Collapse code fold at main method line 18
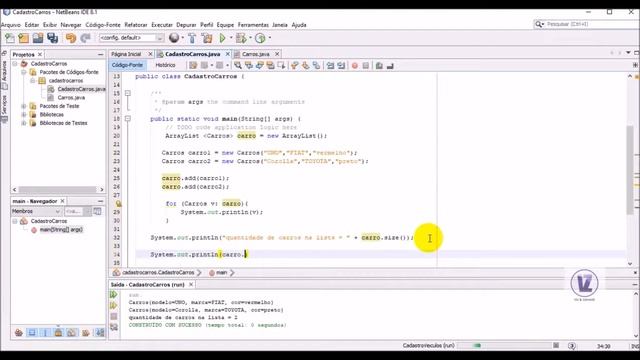This screenshot has width=640, height=360. (x=128, y=118)
